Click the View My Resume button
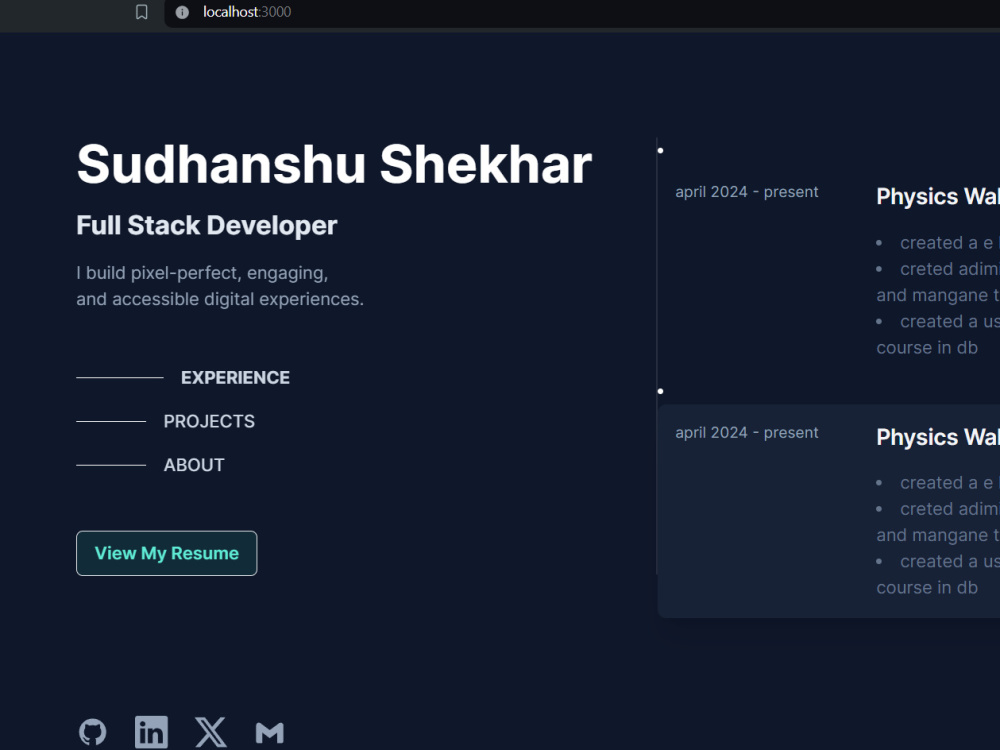1000x750 pixels. tap(166, 552)
